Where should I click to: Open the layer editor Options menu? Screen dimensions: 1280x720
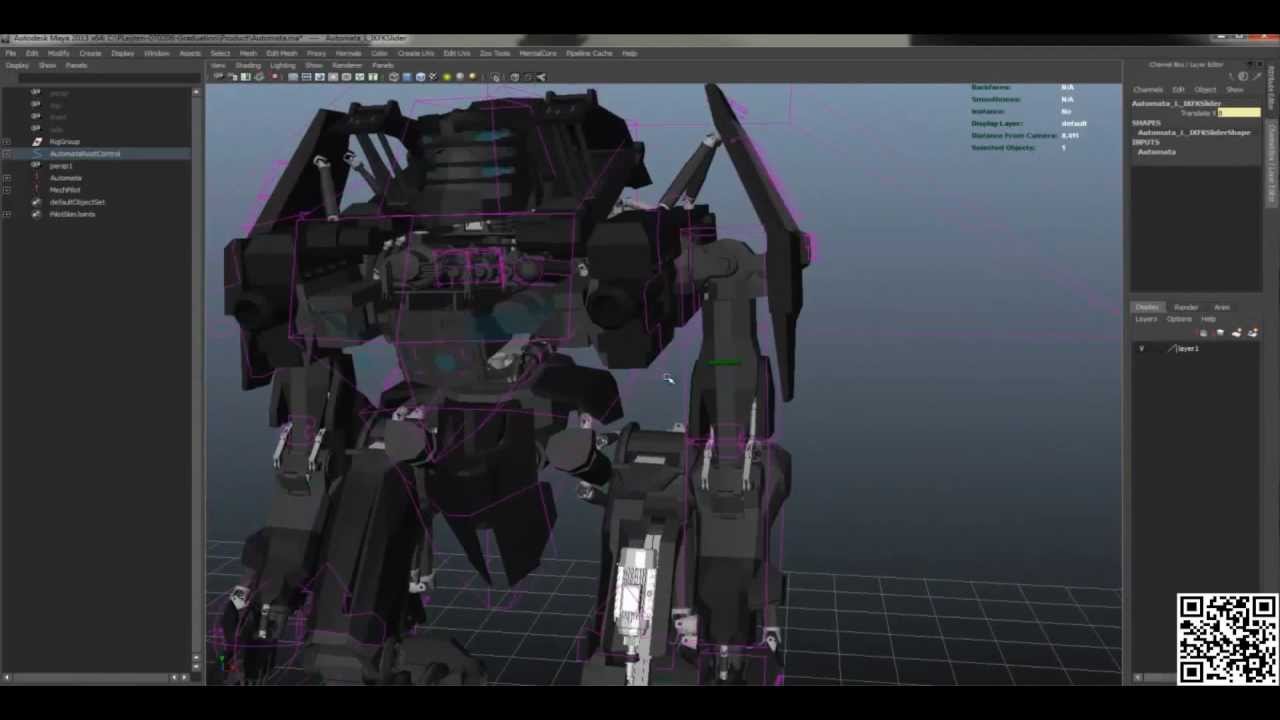[1179, 319]
